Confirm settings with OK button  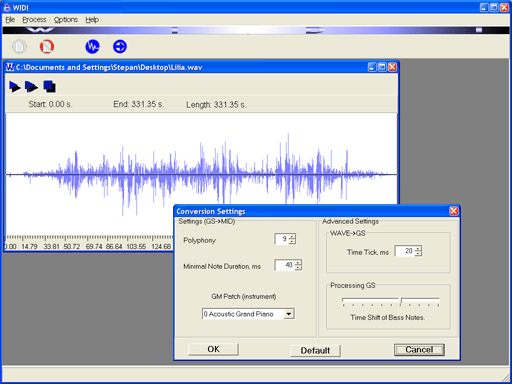[213, 349]
